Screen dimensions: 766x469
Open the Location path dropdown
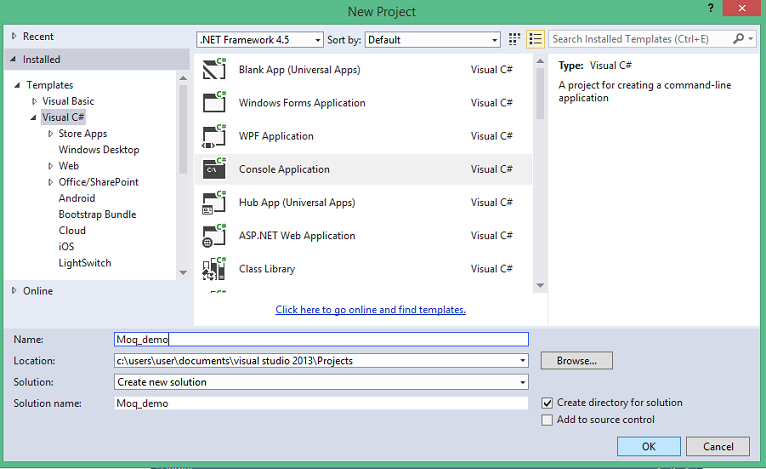[522, 361]
